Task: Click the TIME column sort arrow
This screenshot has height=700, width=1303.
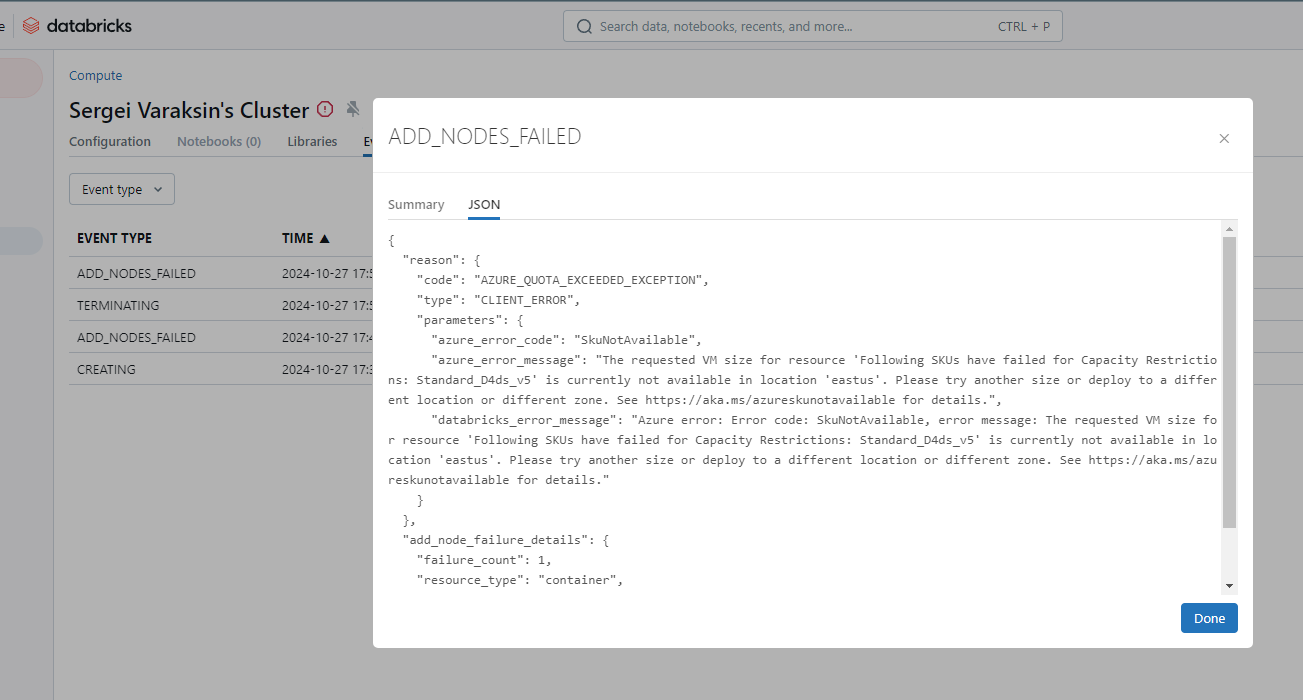Action: 323,239
